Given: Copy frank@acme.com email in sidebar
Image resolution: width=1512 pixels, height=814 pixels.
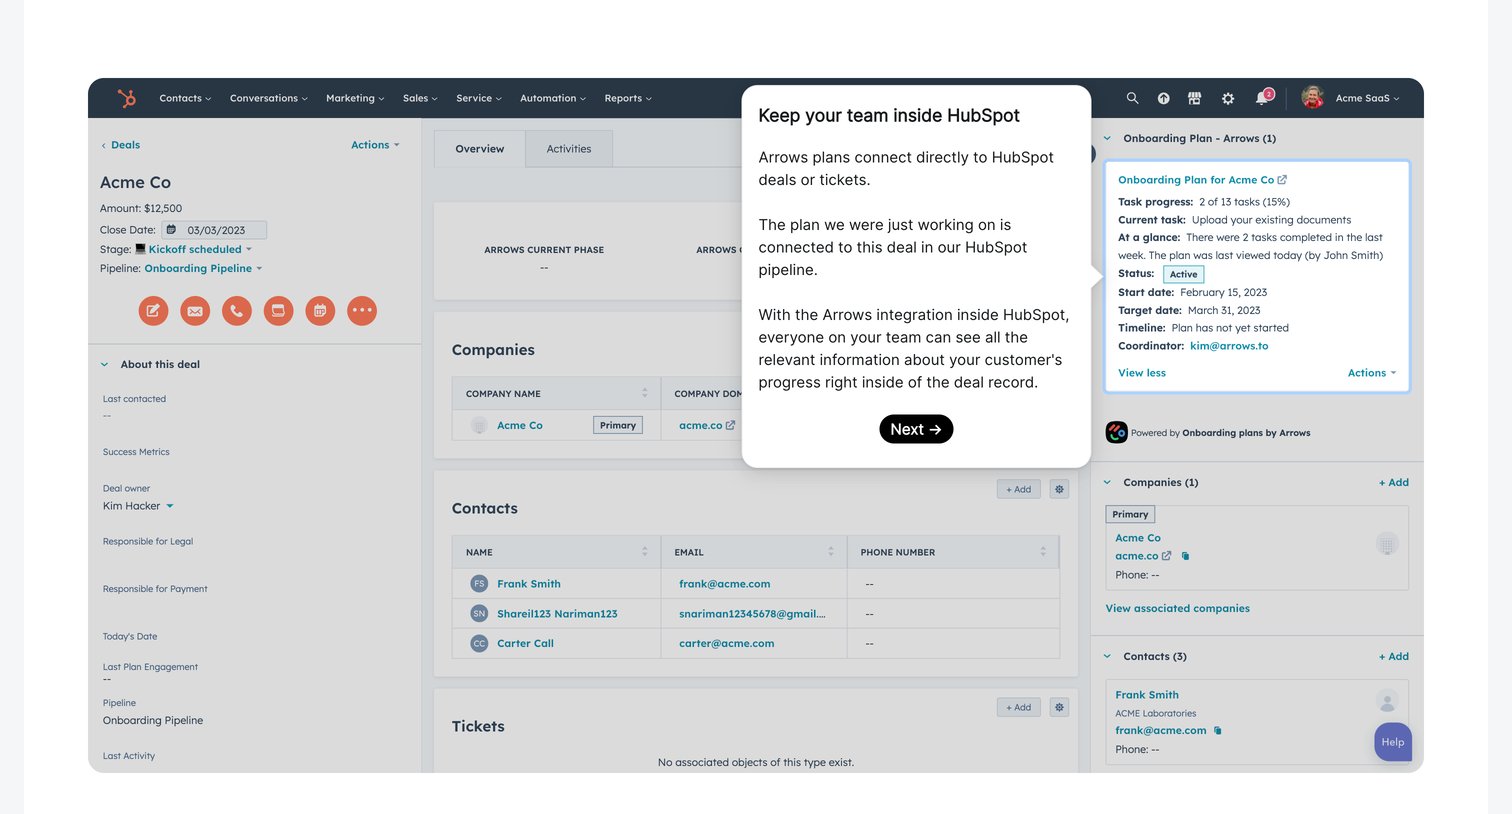Looking at the screenshot, I should click(1217, 731).
